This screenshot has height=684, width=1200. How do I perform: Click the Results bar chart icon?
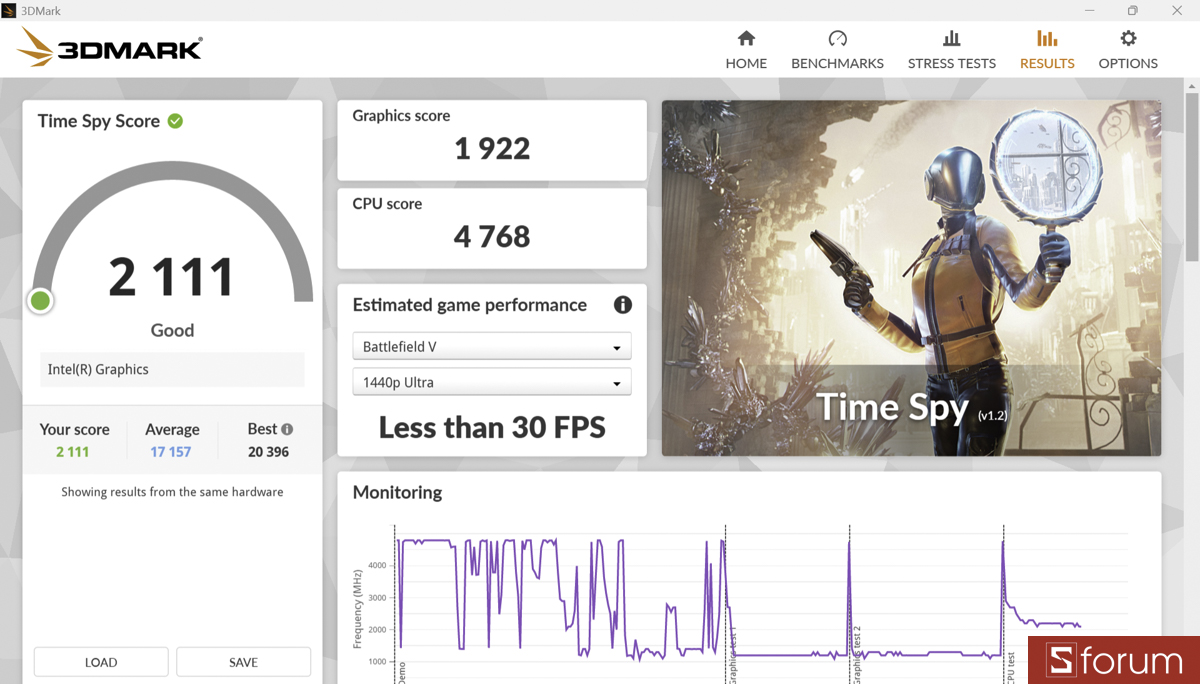[x=1047, y=39]
